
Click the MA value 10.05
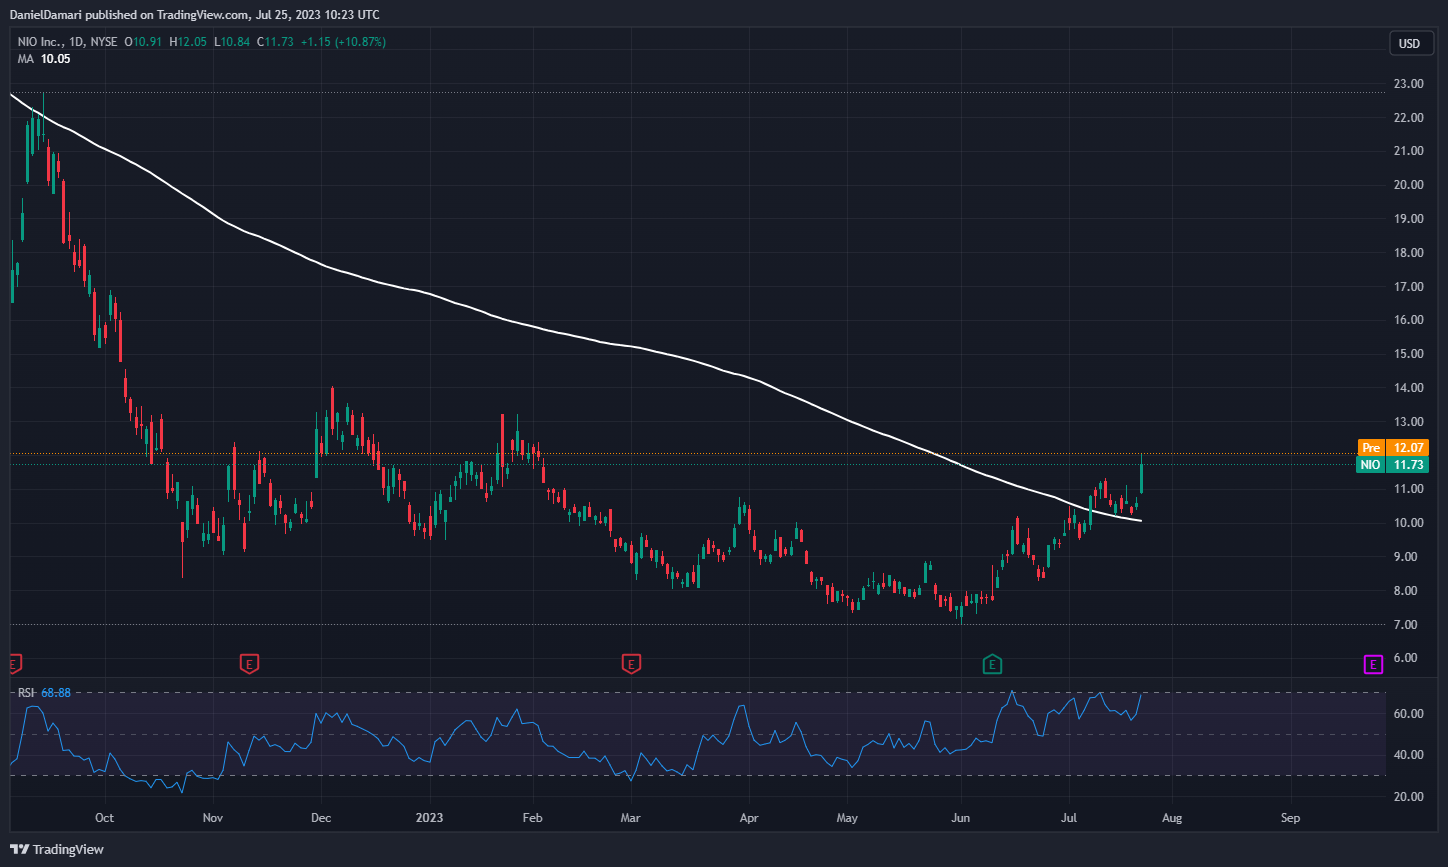(56, 59)
